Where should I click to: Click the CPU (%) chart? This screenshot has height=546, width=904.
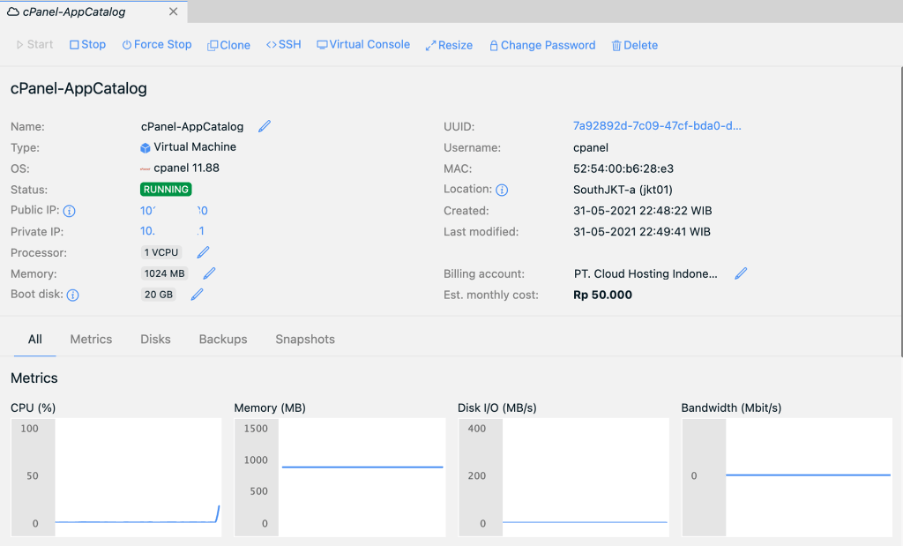click(x=116, y=477)
